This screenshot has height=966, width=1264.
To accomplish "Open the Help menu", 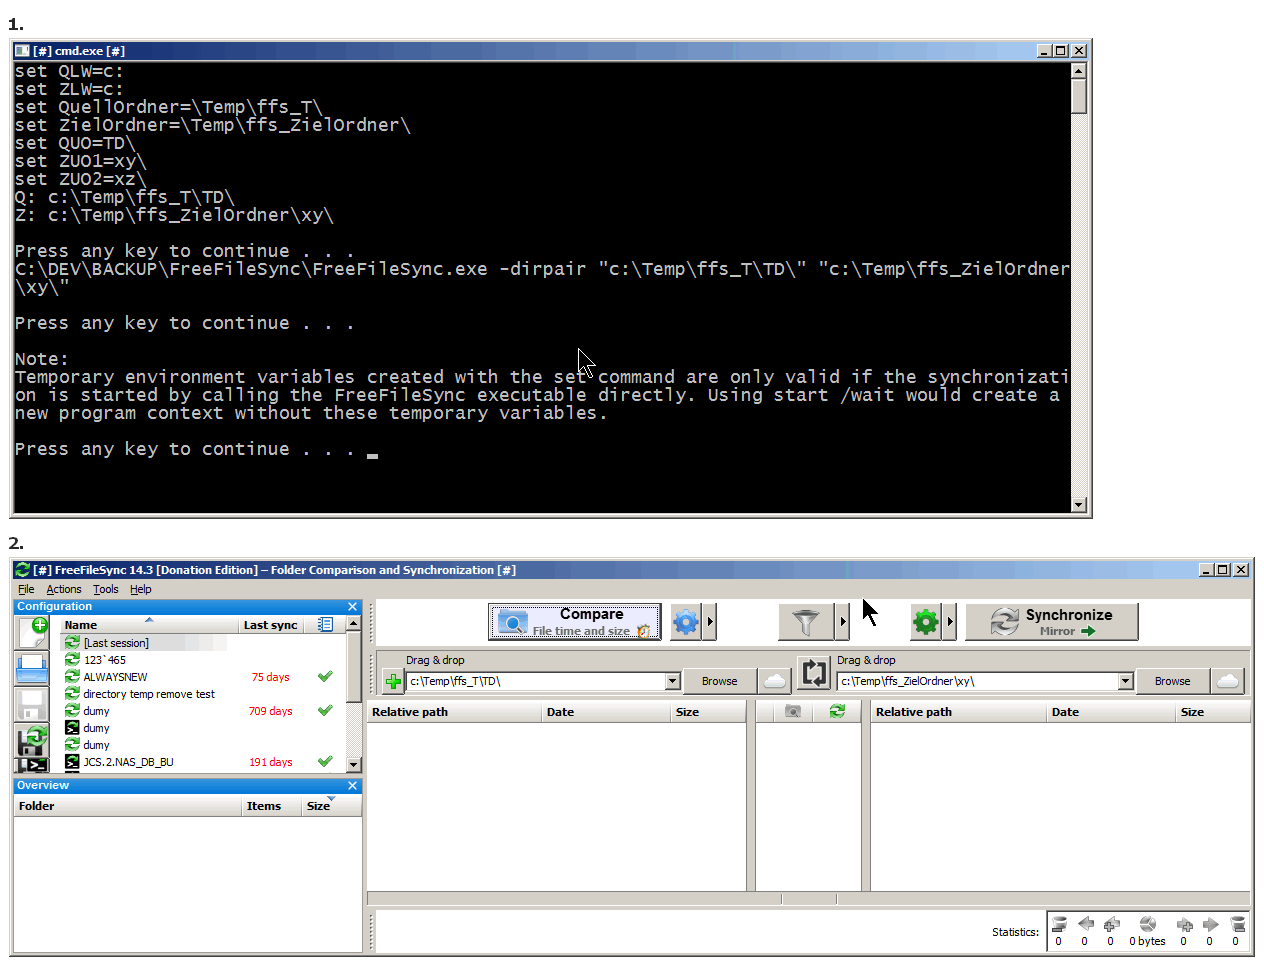I will coord(141,589).
